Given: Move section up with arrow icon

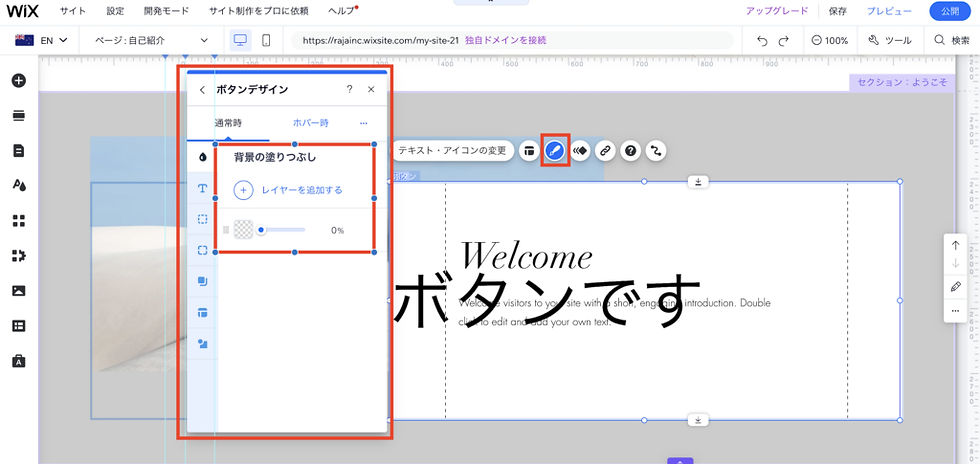Looking at the screenshot, I should 956,245.
